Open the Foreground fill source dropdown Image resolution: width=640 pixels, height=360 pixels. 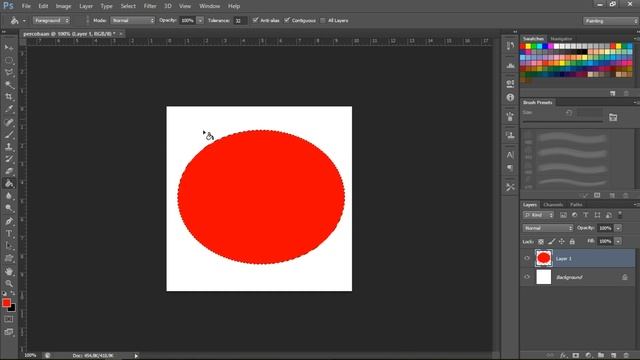[x=51, y=20]
